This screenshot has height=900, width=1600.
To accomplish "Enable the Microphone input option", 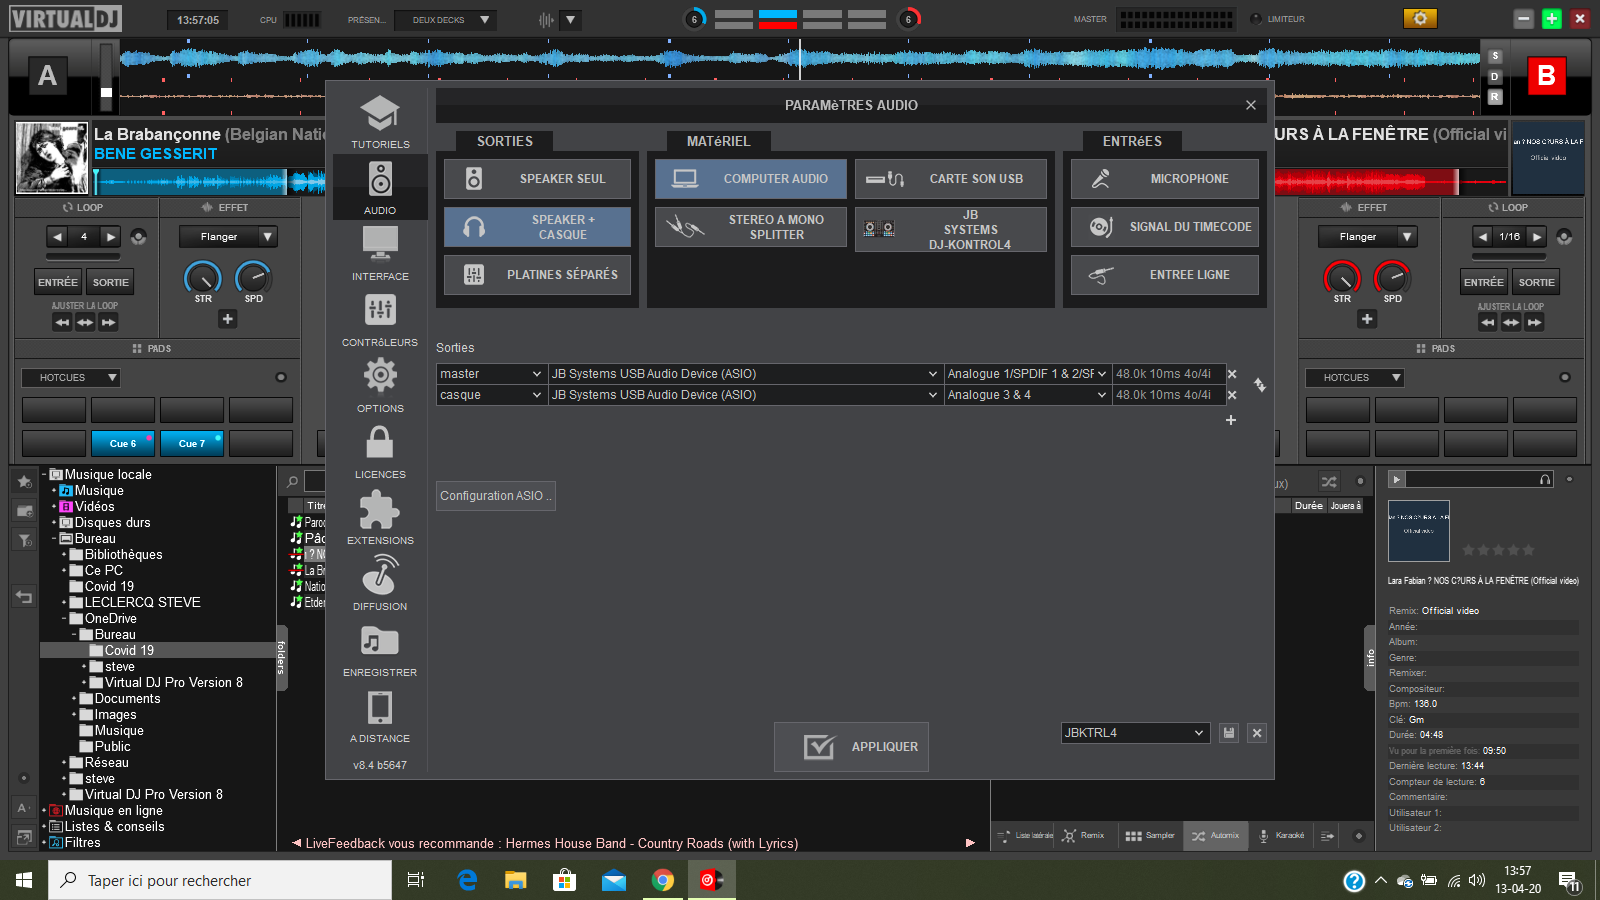I will click(1164, 179).
